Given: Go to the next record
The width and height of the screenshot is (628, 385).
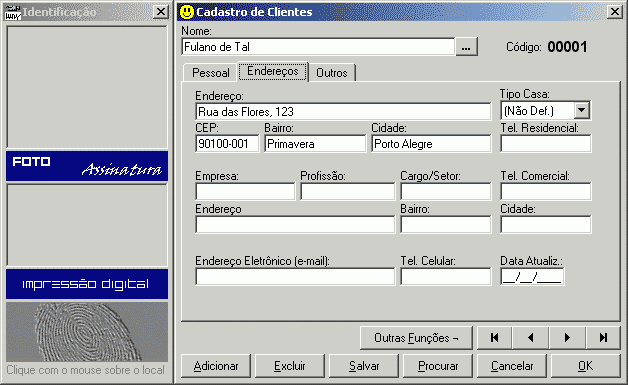Looking at the screenshot, I should pyautogui.click(x=567, y=338).
